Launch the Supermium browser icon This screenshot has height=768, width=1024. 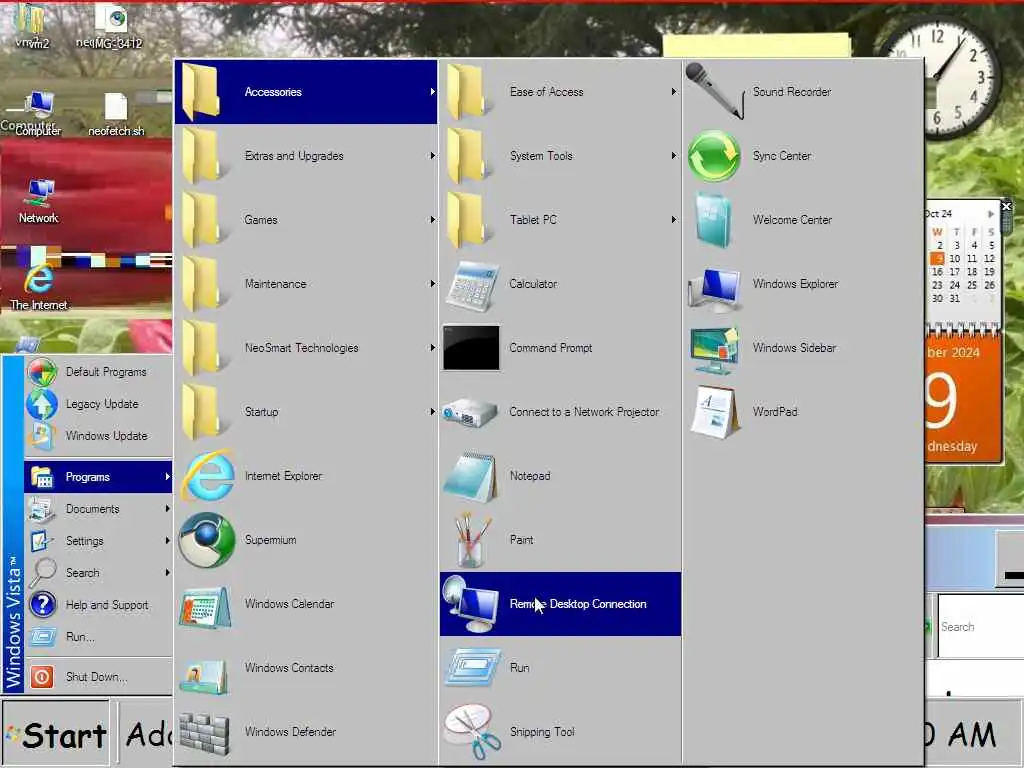coord(207,540)
